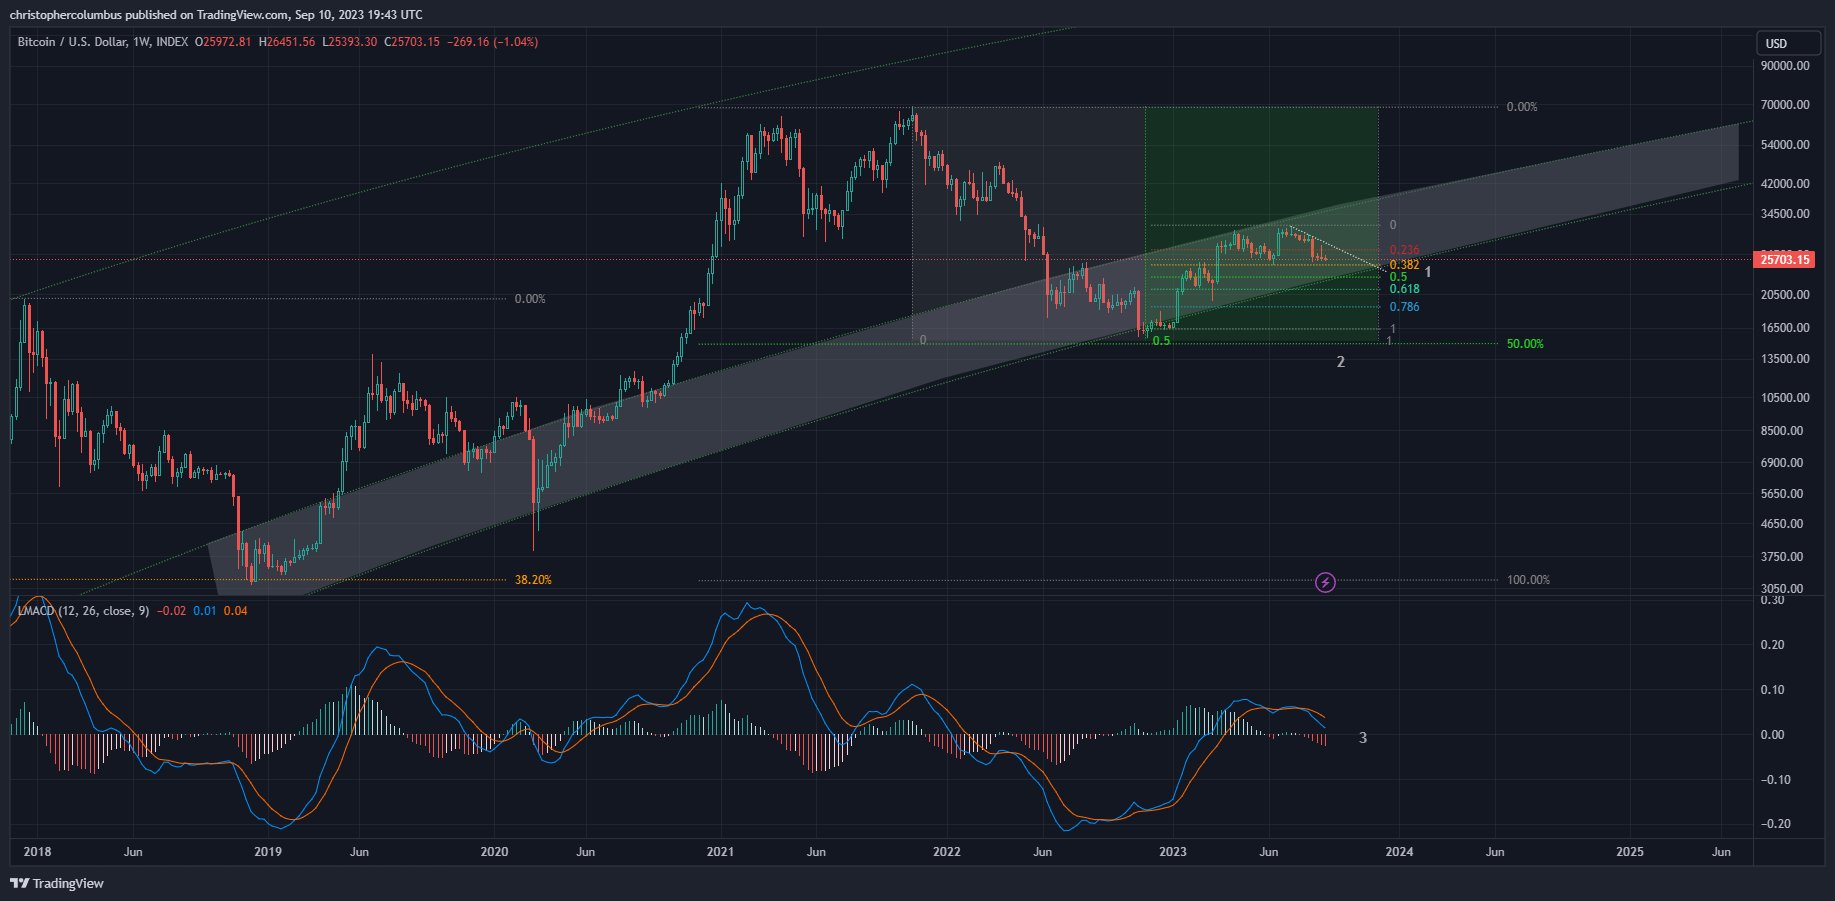Viewport: 1835px width, 901px height.
Task: Click the blue 0.786 Fibonacci level label
Action: tap(1404, 307)
